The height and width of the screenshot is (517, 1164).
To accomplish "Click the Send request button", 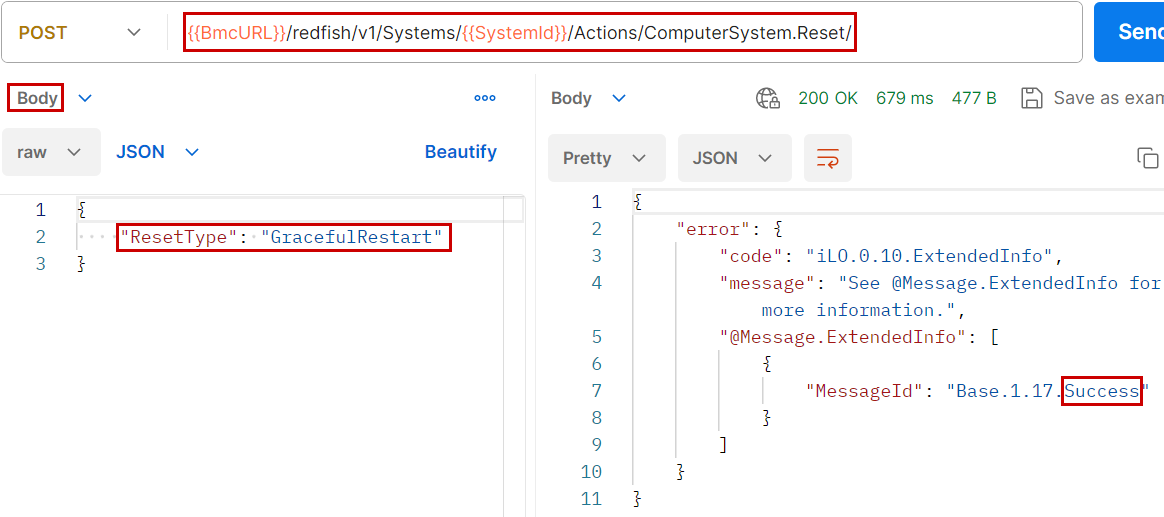I will coord(1132,32).
